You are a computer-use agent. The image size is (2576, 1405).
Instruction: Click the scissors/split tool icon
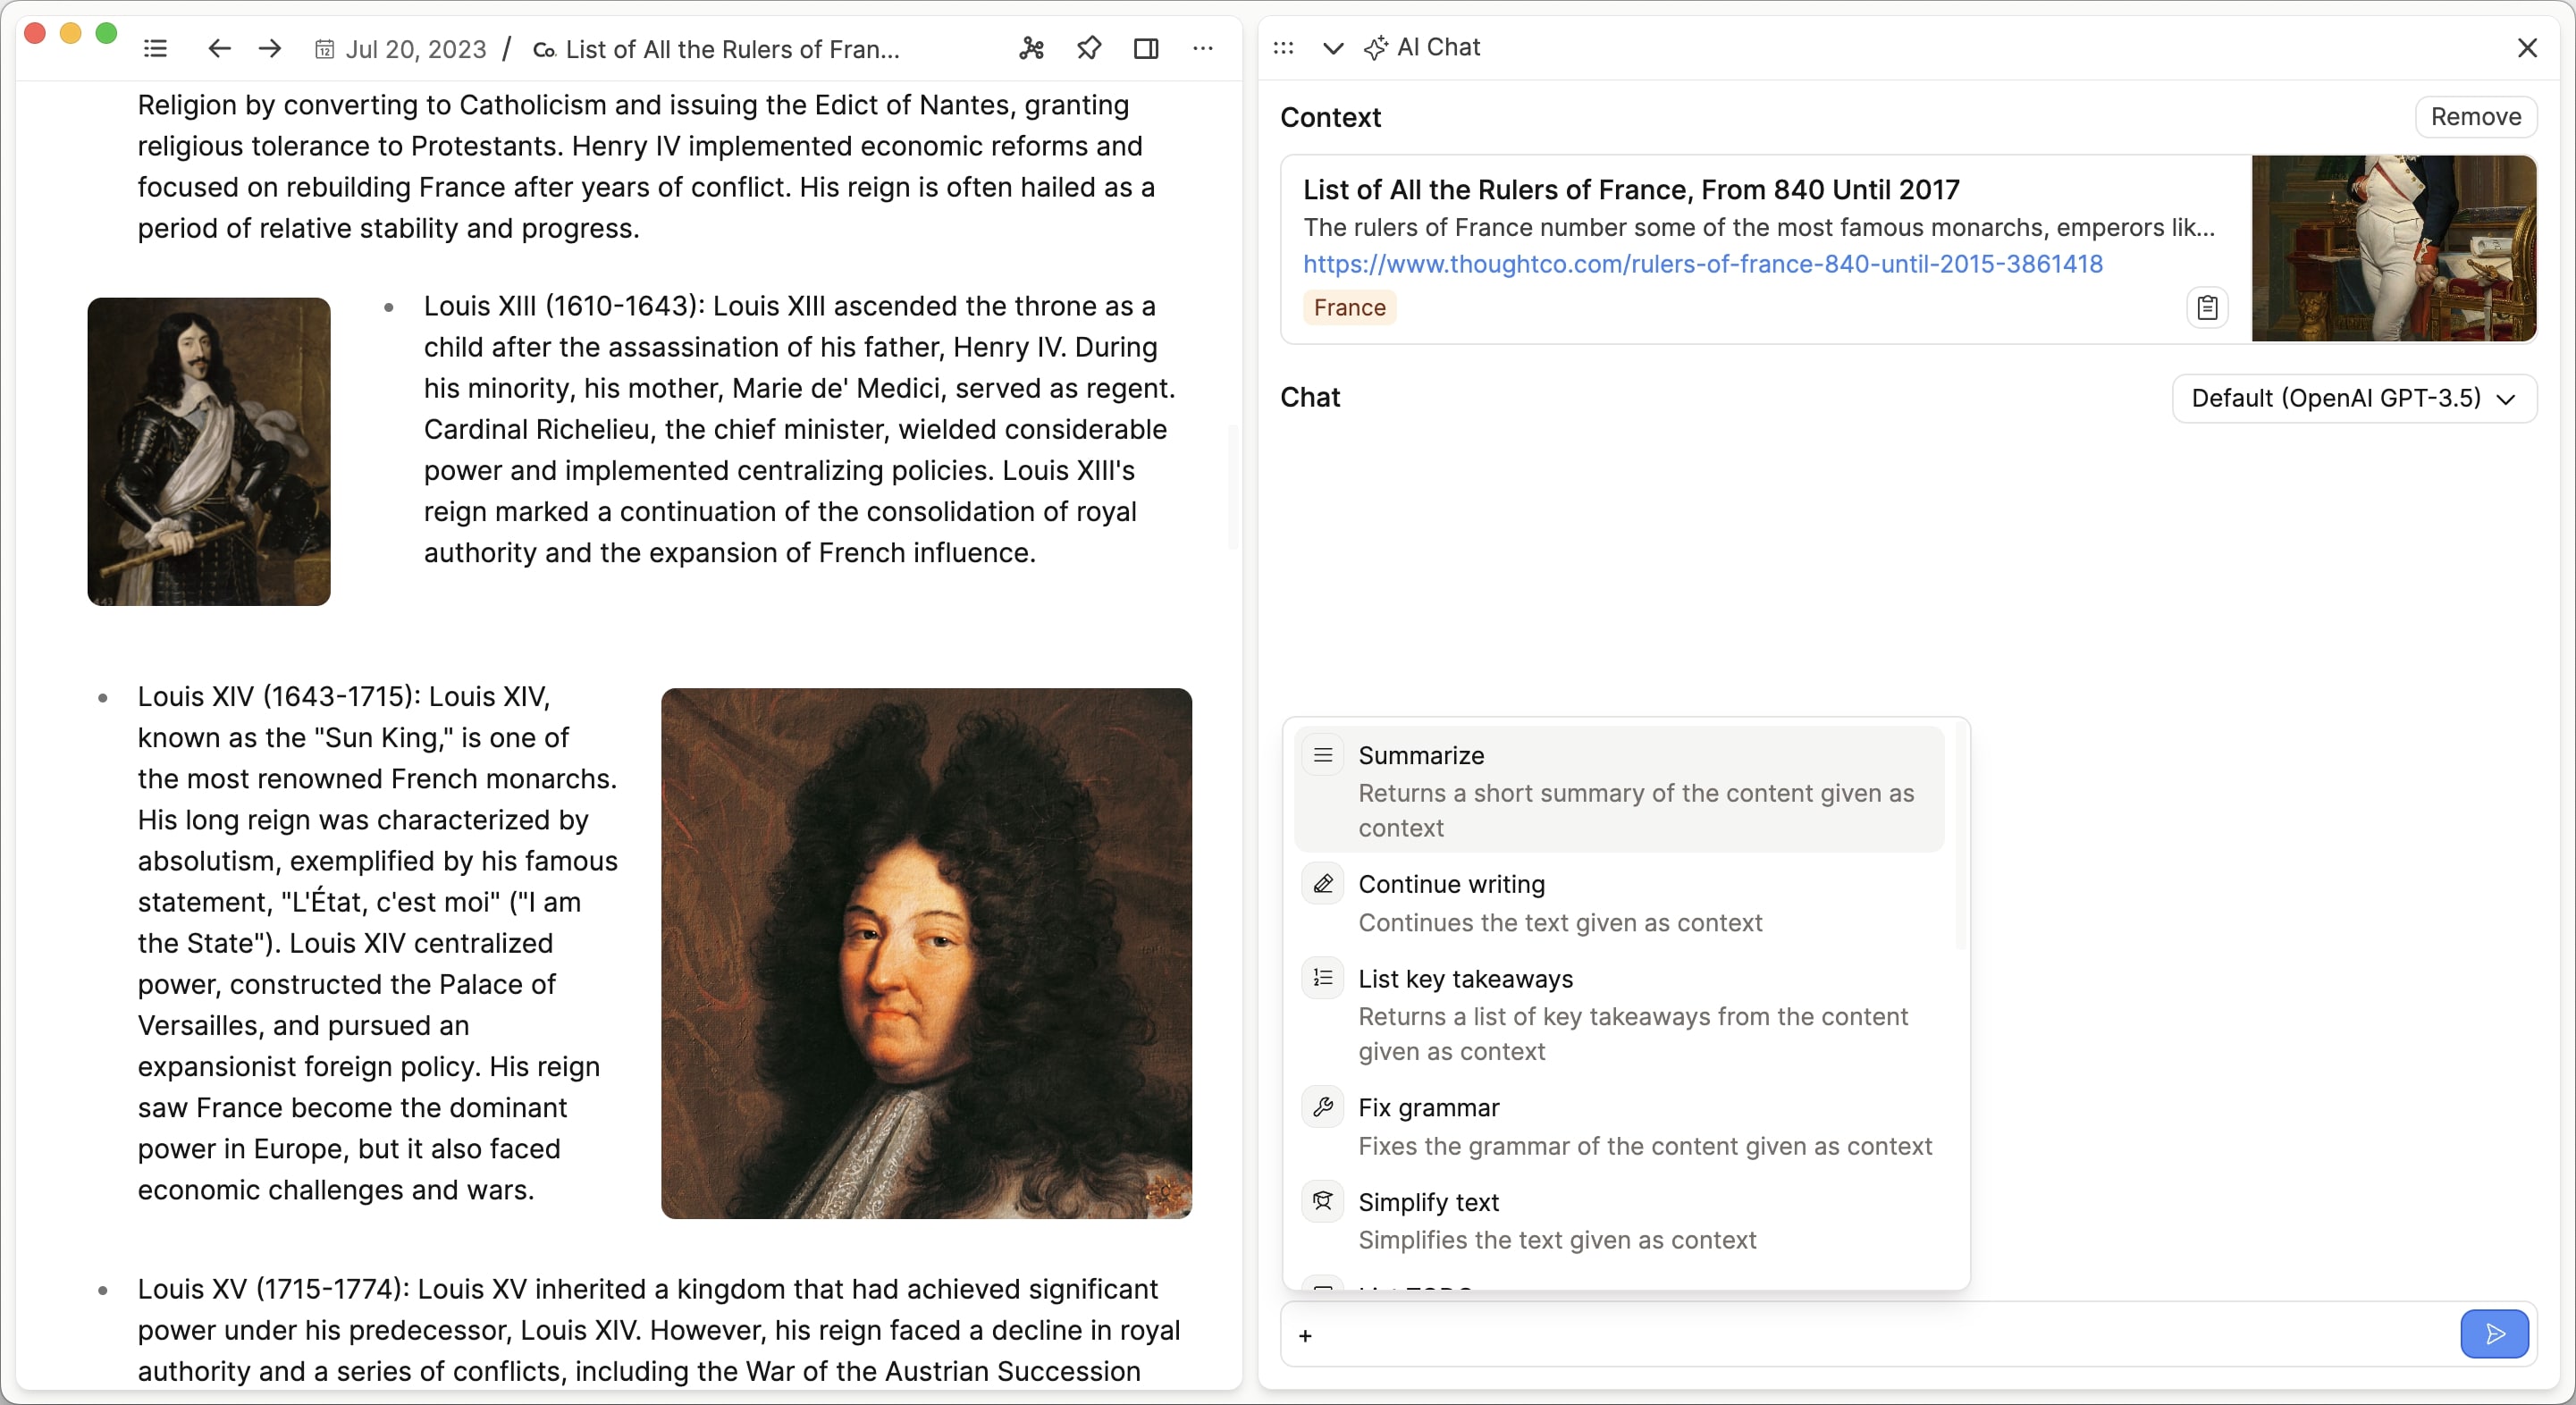click(x=1031, y=48)
